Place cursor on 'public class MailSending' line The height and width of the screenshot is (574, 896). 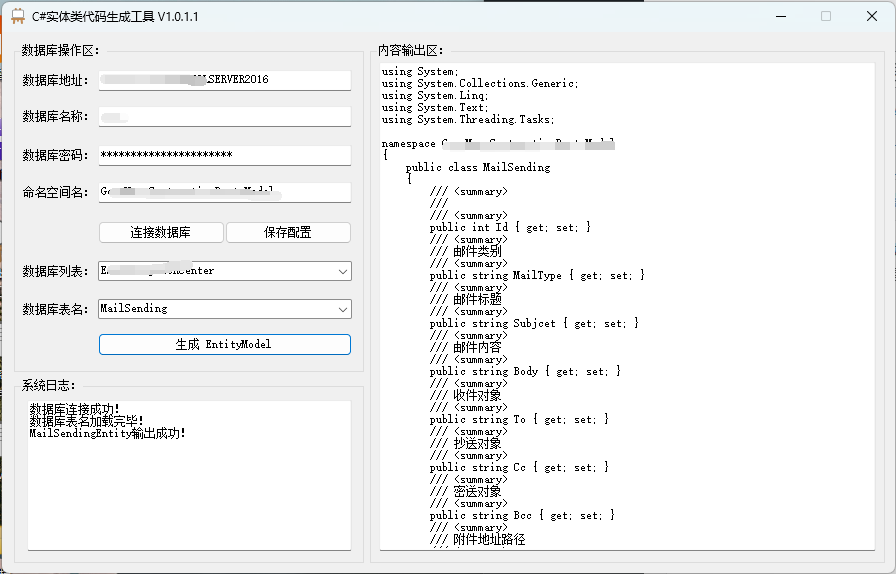478,168
